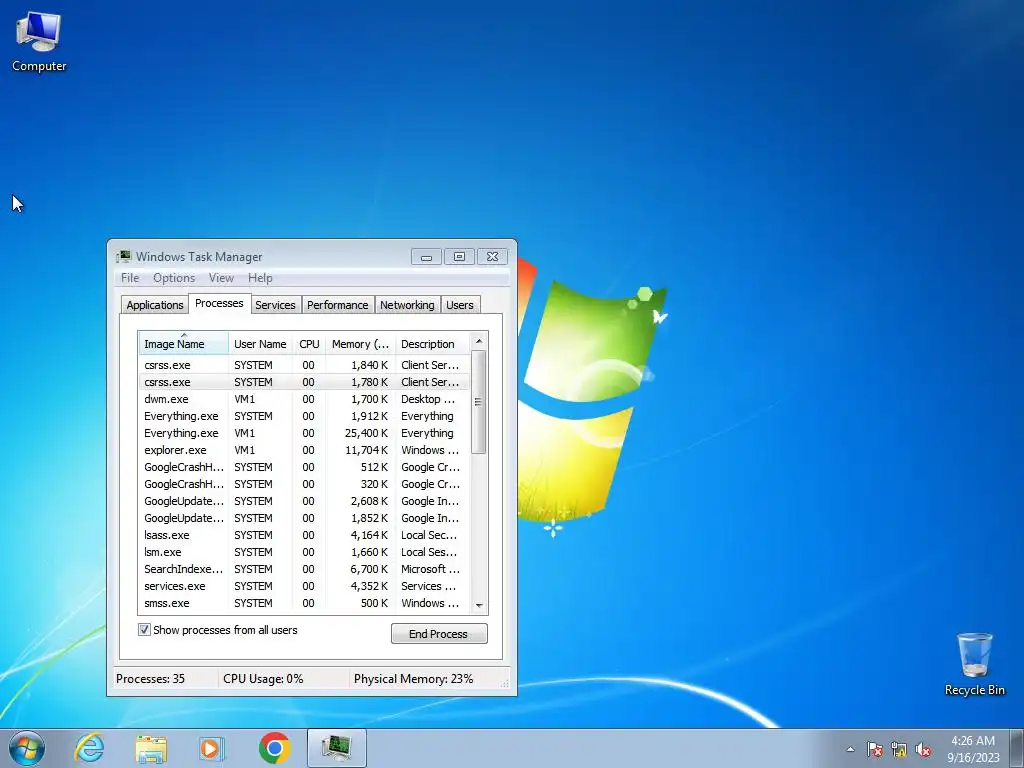Select csrss.exe row using 1,840 K
Viewport: 1024px width, 768px height.
304,365
